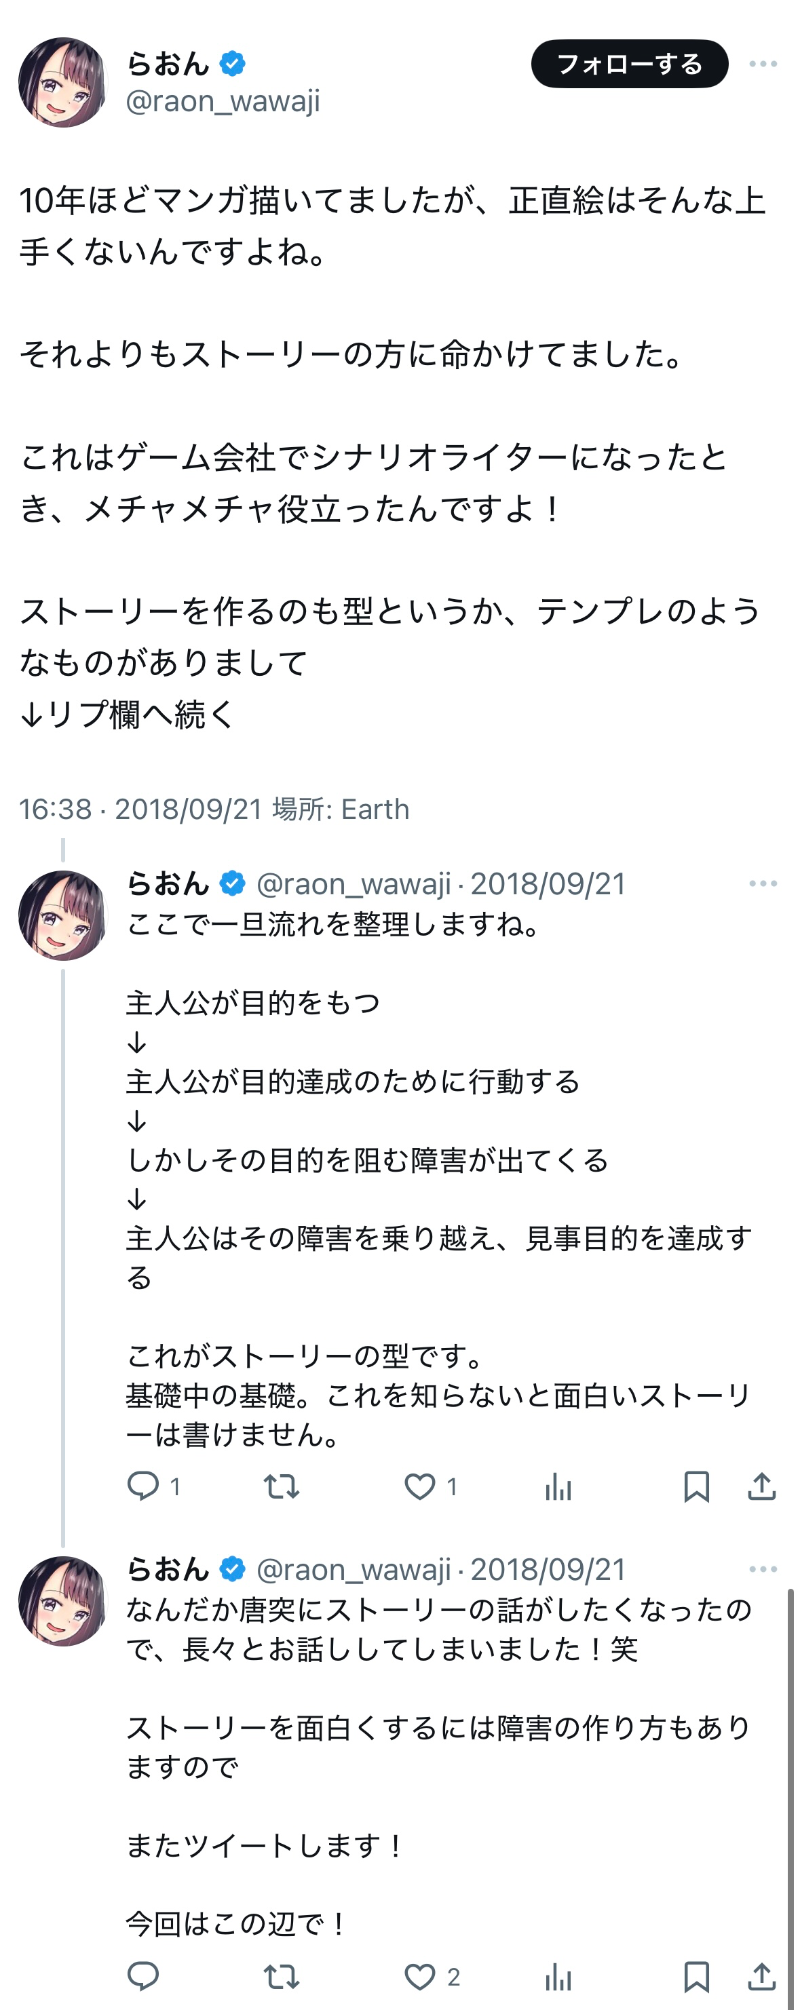
Task: Open the @raon_wawaji handle in the header
Action: click(x=223, y=101)
